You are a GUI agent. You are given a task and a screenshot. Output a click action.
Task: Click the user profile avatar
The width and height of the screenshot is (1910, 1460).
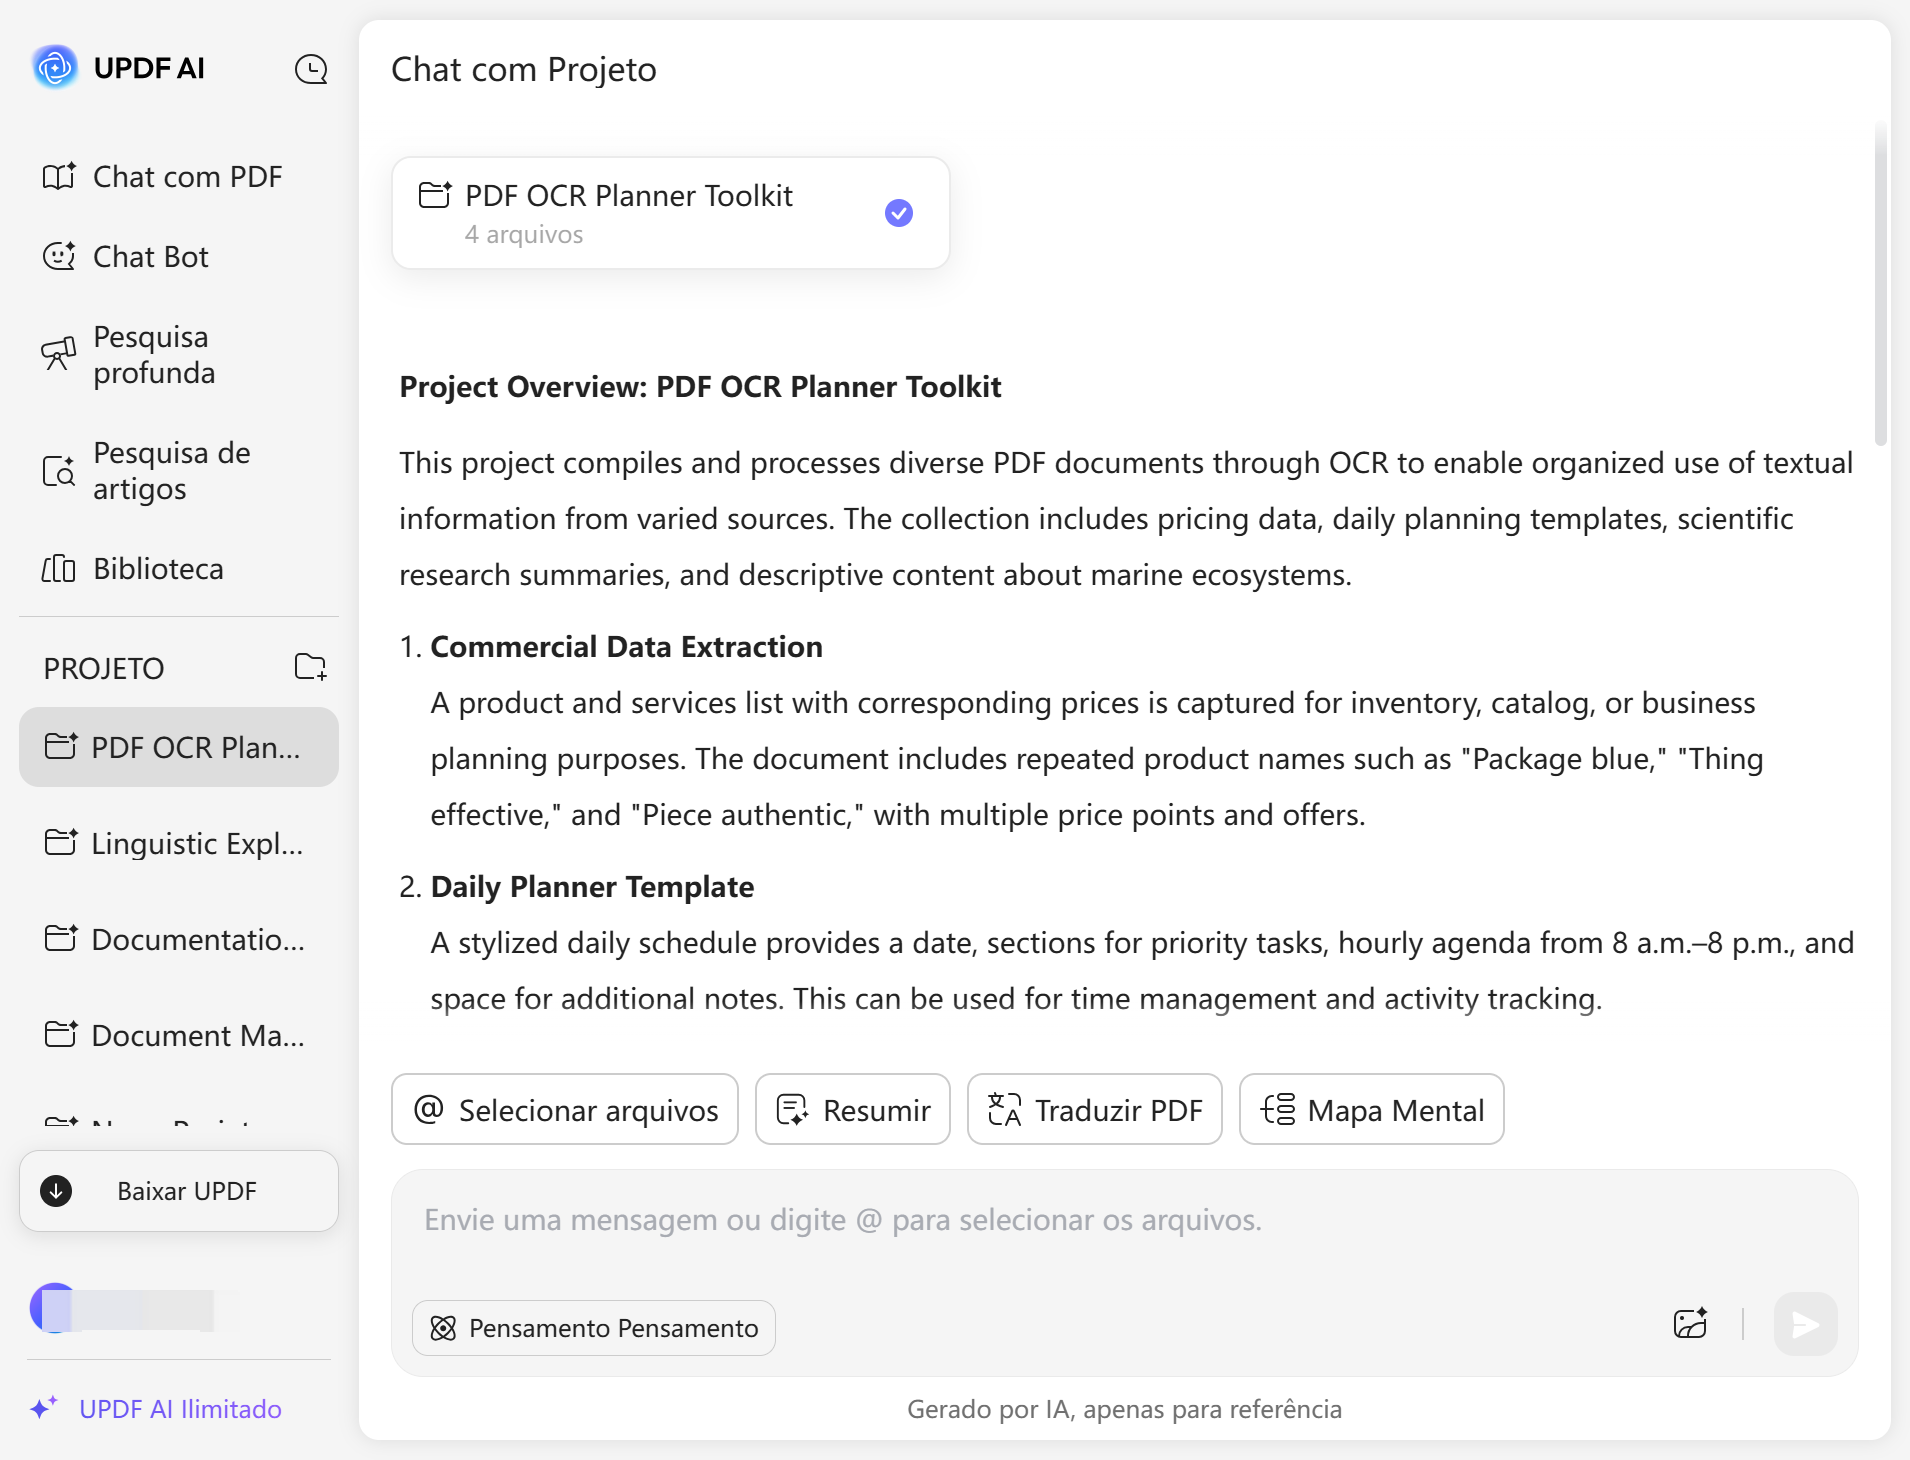point(53,1308)
